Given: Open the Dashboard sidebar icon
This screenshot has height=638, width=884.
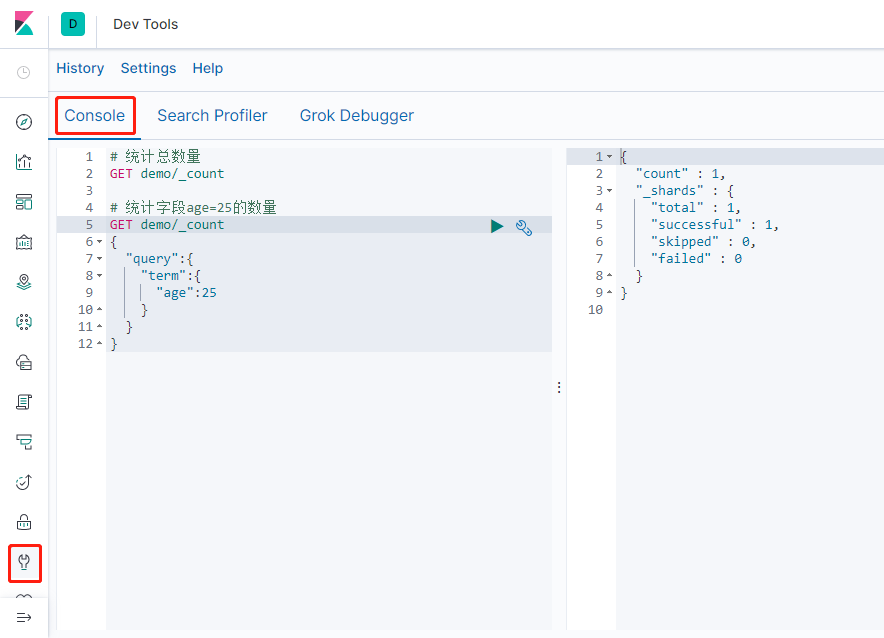Looking at the screenshot, I should 24,202.
